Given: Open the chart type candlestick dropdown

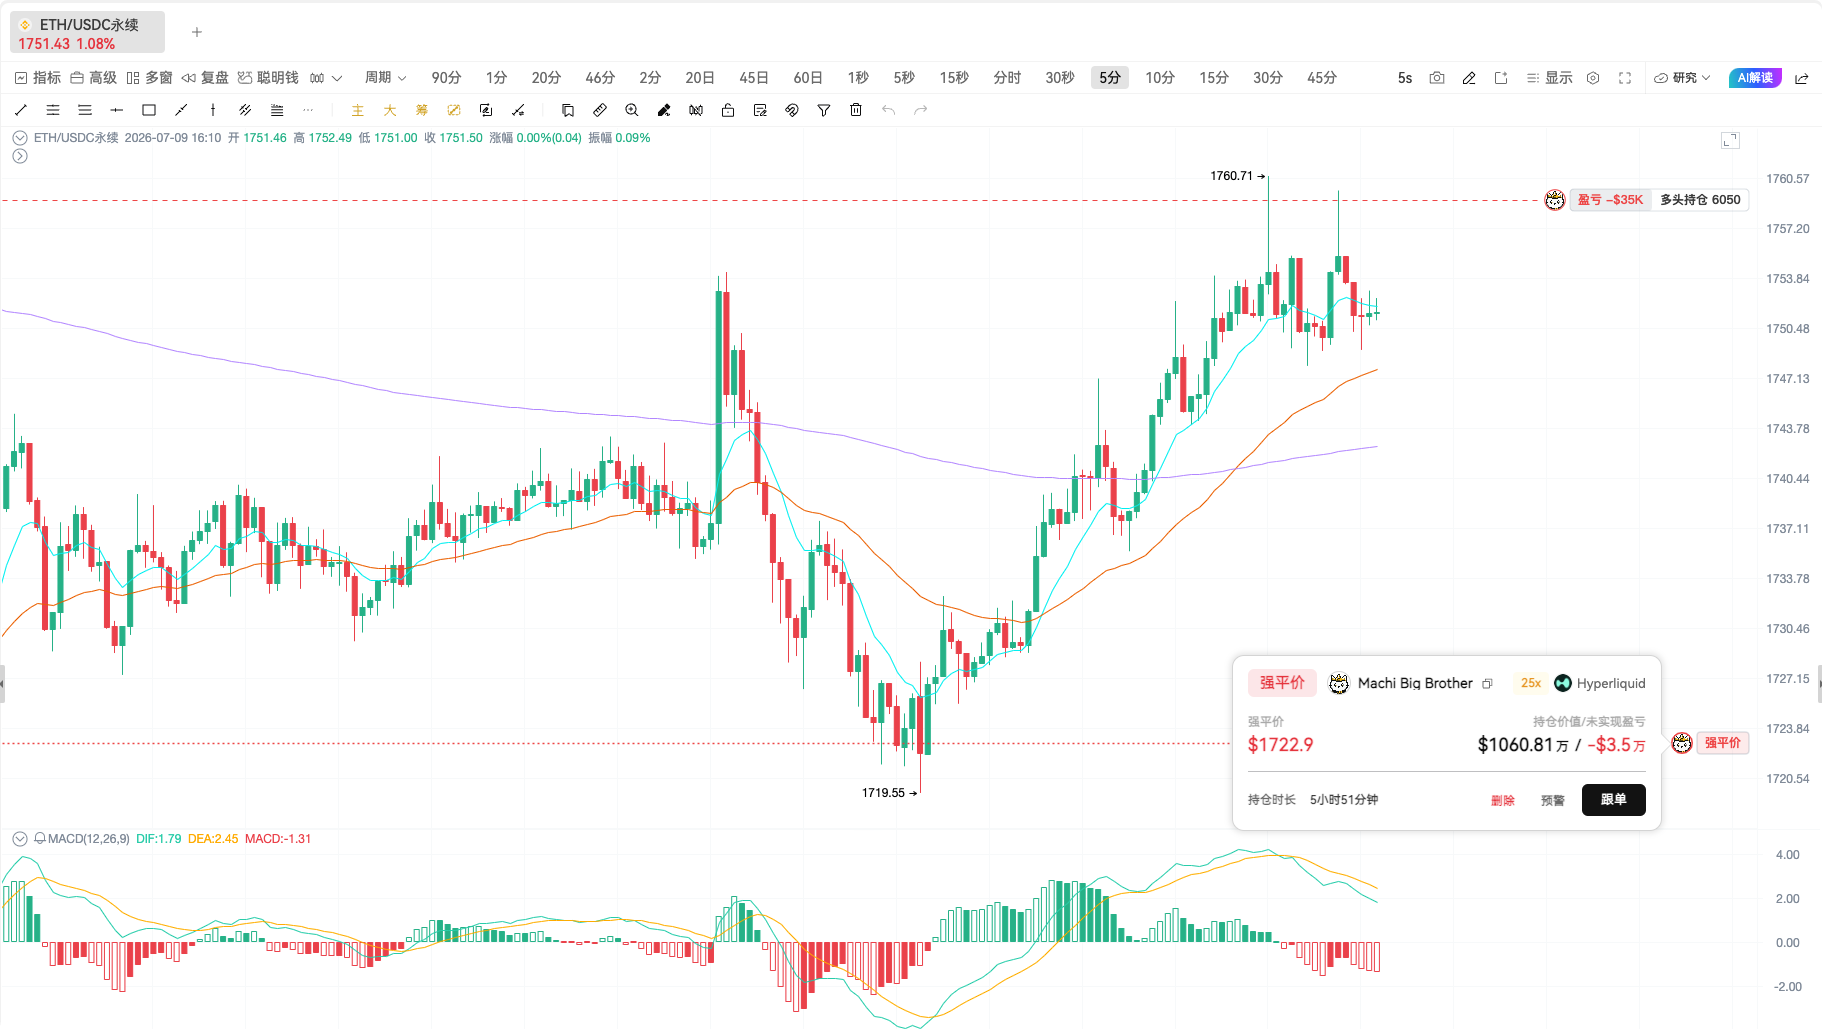Looking at the screenshot, I should click(x=326, y=78).
